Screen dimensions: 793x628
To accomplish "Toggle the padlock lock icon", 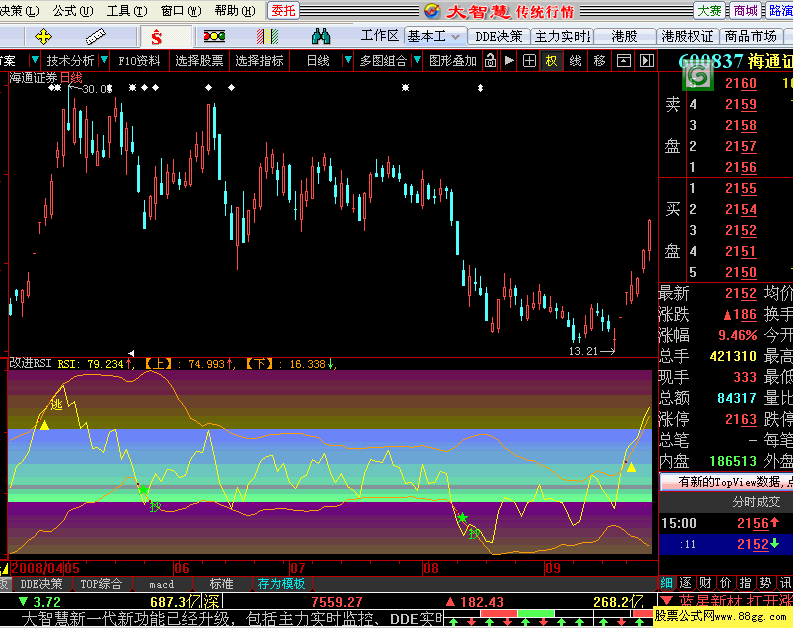I will tap(490, 61).
